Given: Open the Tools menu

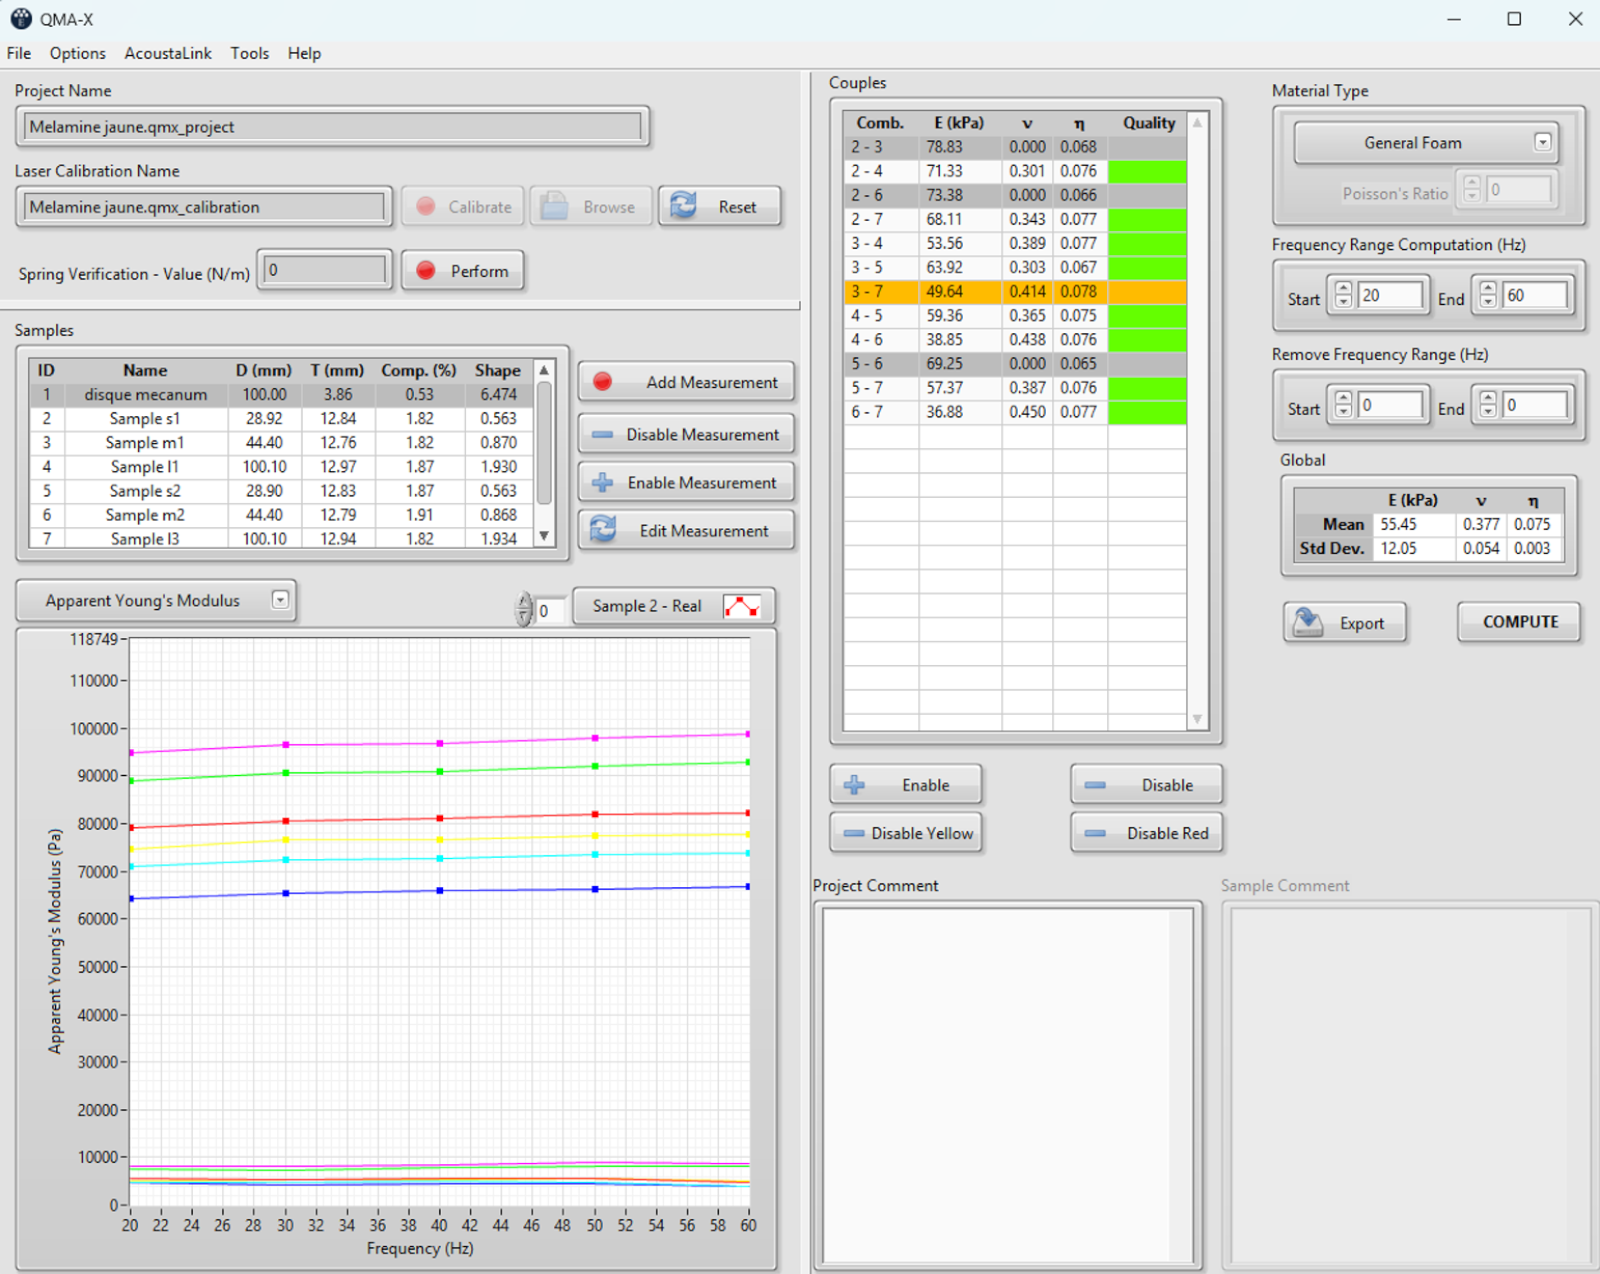Looking at the screenshot, I should tap(249, 53).
